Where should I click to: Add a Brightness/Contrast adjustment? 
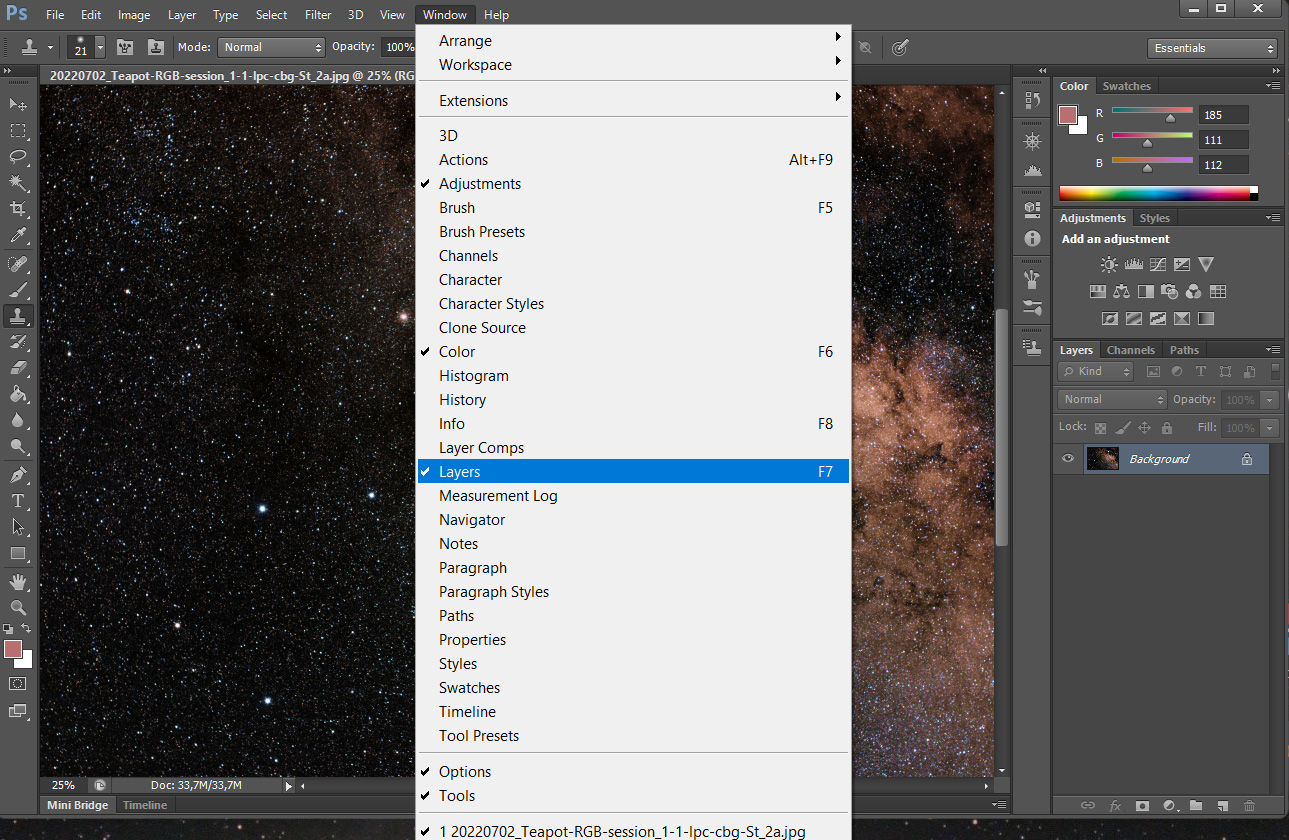click(1109, 265)
